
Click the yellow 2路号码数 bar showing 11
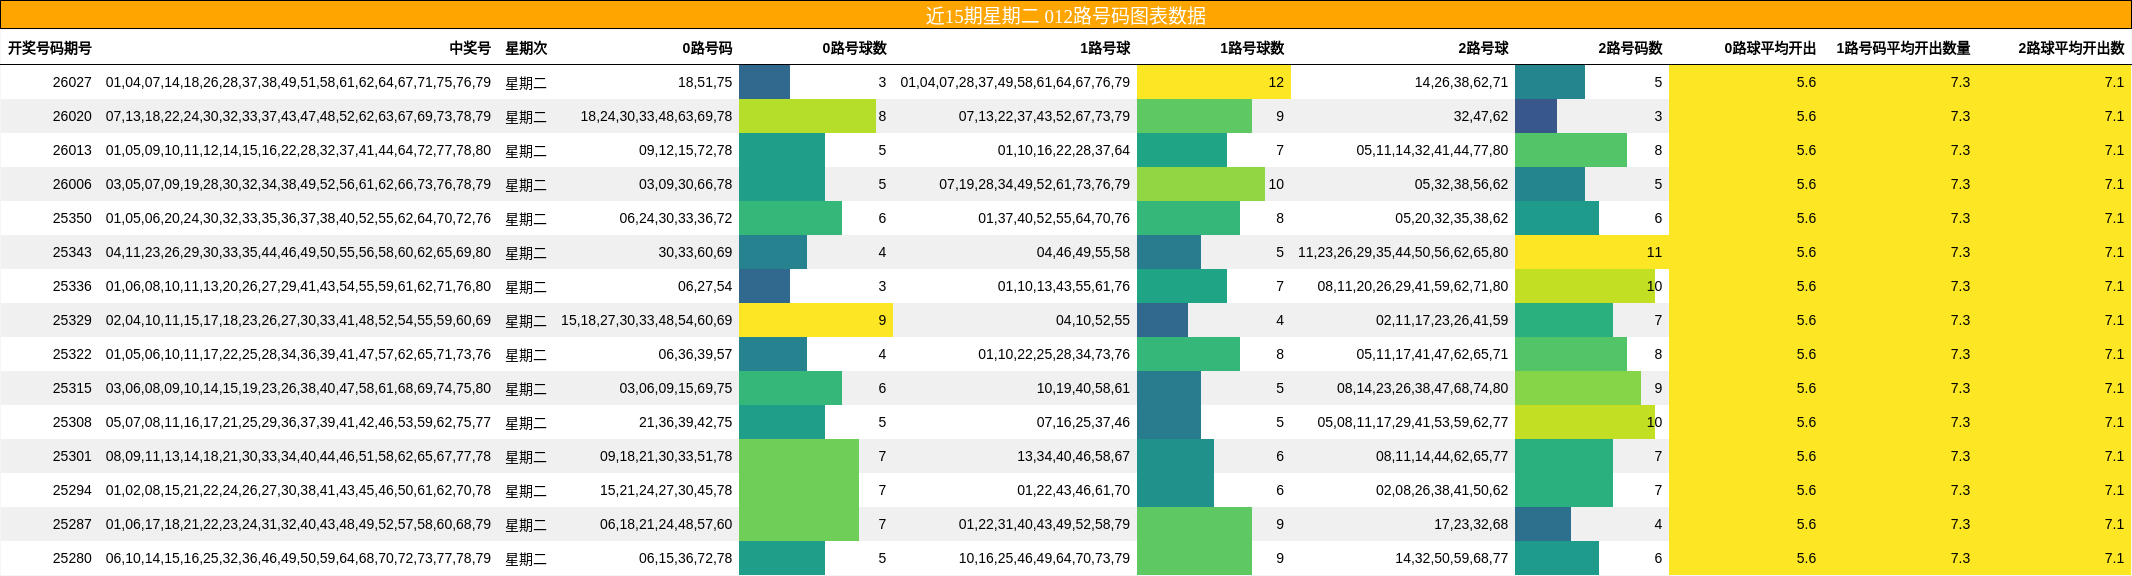coord(1591,252)
